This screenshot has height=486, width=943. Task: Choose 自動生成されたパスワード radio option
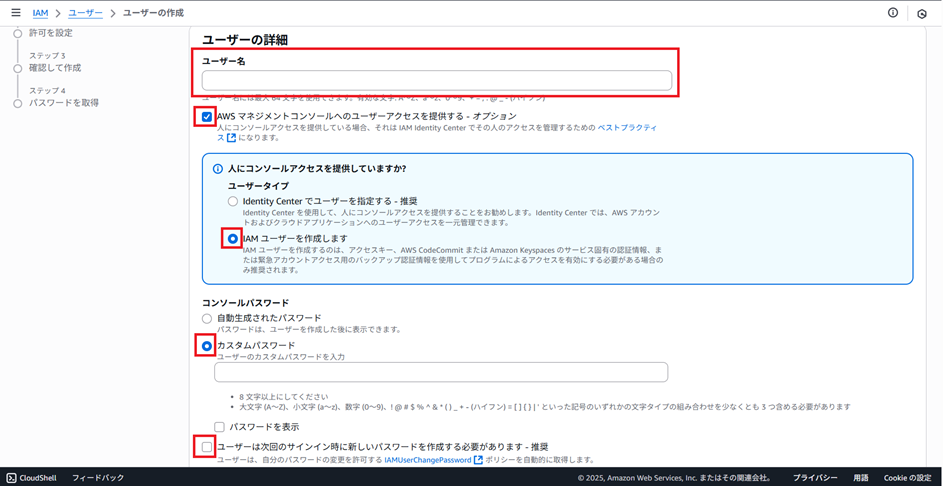(207, 318)
